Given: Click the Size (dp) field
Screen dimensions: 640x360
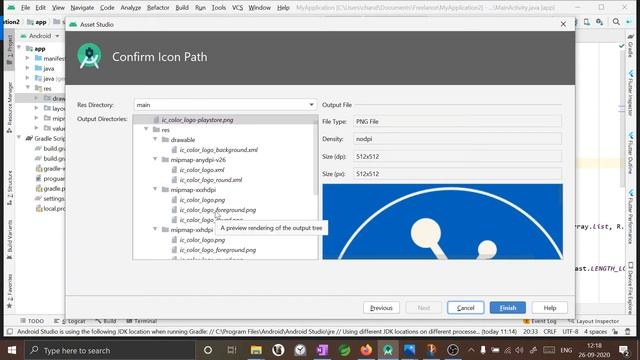Looking at the screenshot, I should [x=457, y=156].
